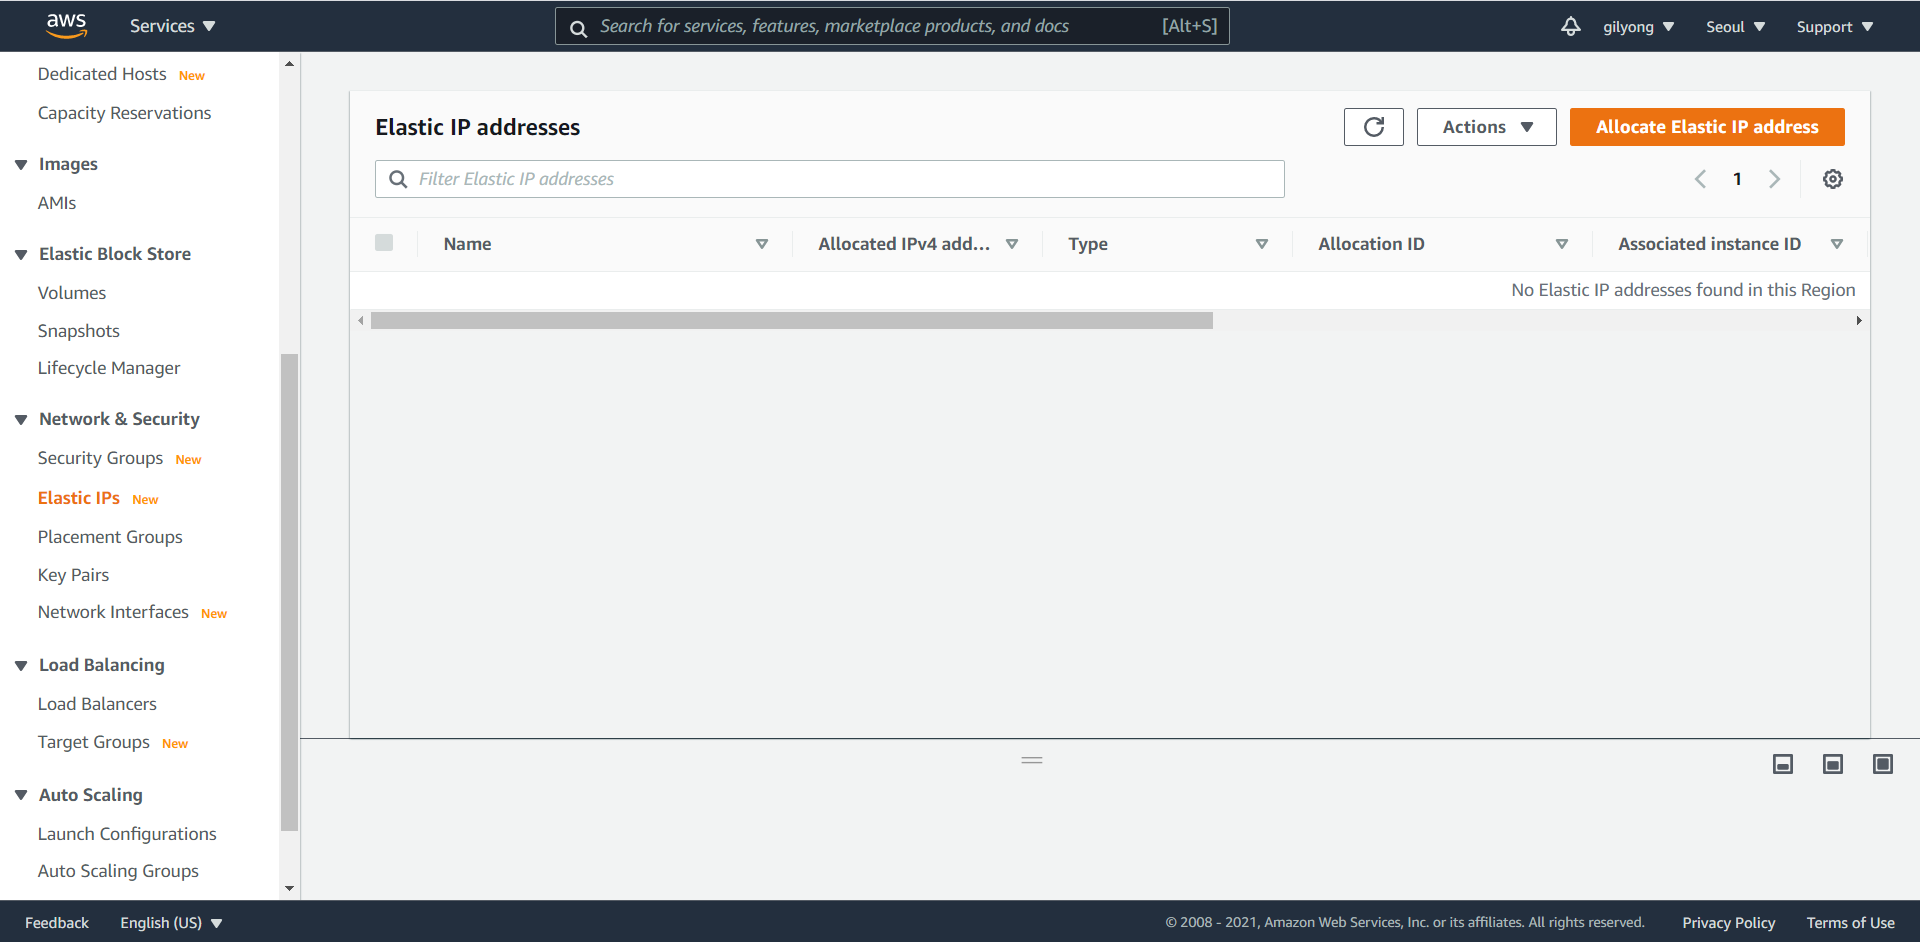Open Target Groups in sidebar
Viewport: 1920px width, 942px height.
[x=94, y=742]
